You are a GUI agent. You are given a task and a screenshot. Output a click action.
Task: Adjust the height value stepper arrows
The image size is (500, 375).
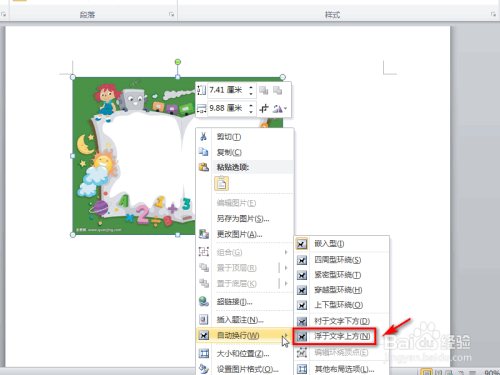251,90
